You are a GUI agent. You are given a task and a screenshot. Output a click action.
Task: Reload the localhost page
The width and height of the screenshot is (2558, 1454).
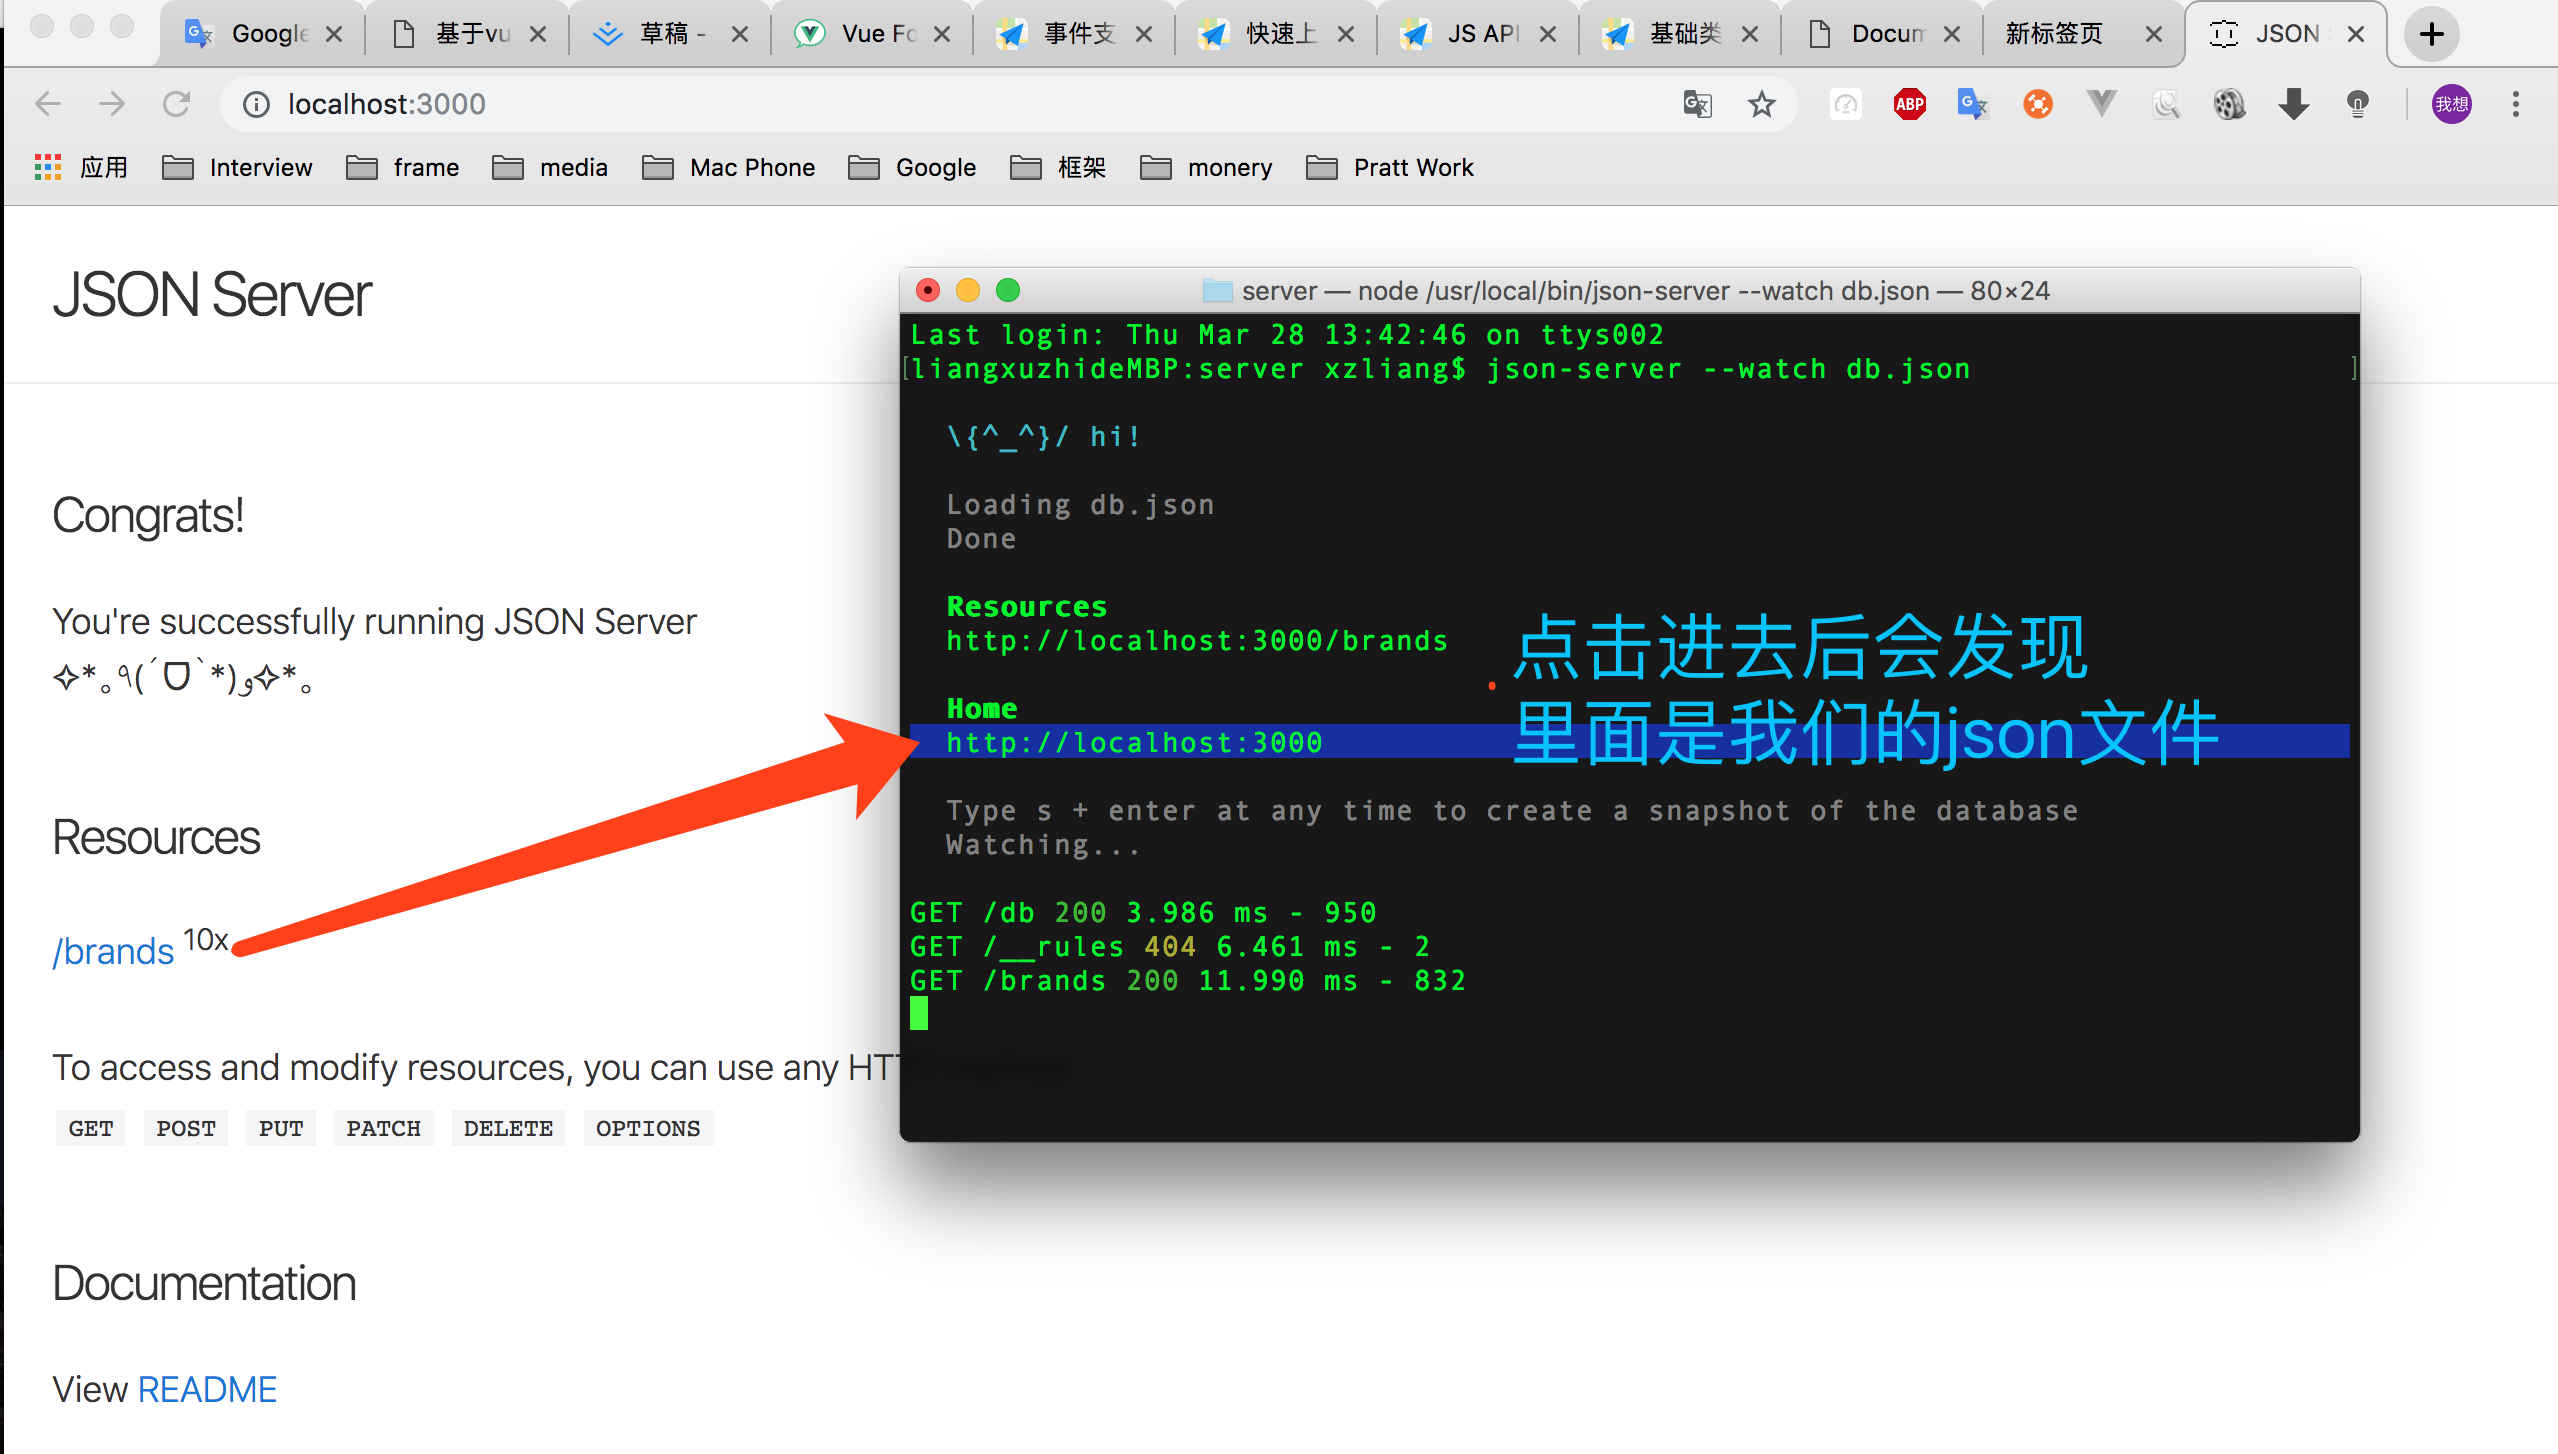(x=176, y=104)
